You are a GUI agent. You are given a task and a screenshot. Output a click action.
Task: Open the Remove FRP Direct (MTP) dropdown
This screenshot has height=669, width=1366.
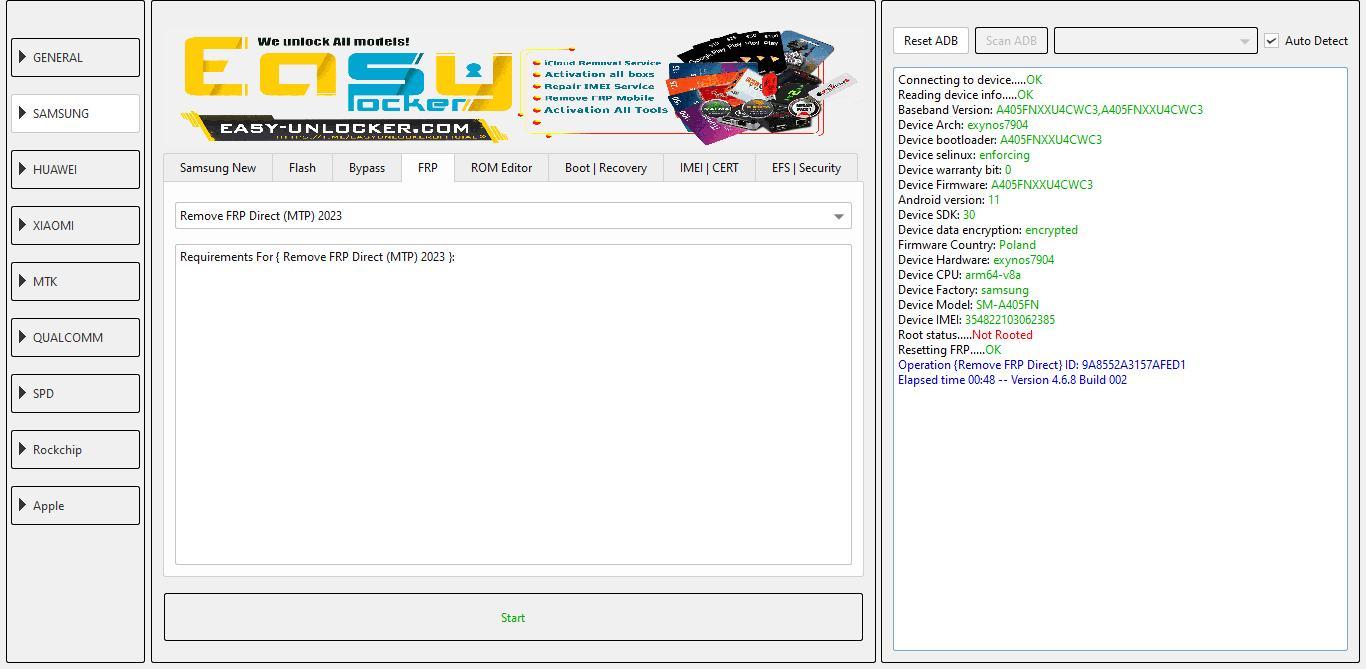(x=513, y=216)
